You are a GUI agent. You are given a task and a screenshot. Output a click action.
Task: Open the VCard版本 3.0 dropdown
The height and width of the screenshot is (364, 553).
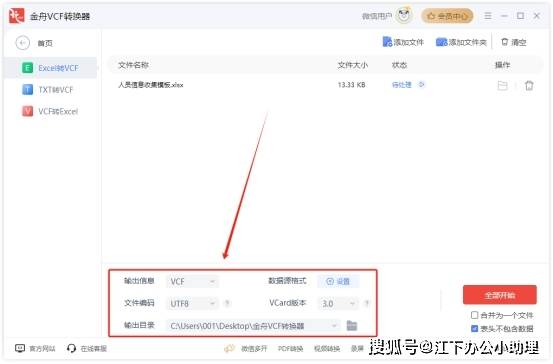[338, 303]
